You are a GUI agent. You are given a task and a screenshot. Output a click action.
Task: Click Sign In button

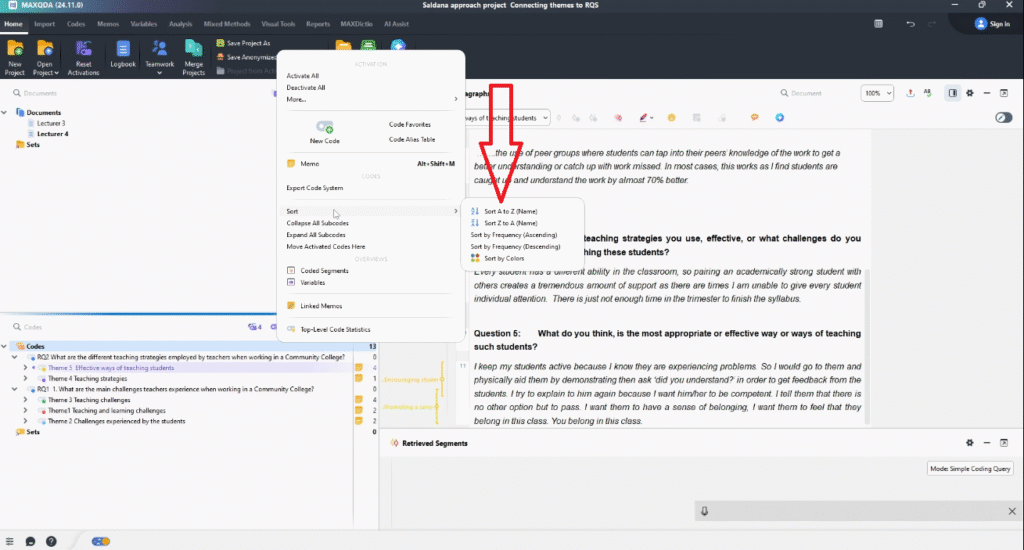(x=991, y=23)
